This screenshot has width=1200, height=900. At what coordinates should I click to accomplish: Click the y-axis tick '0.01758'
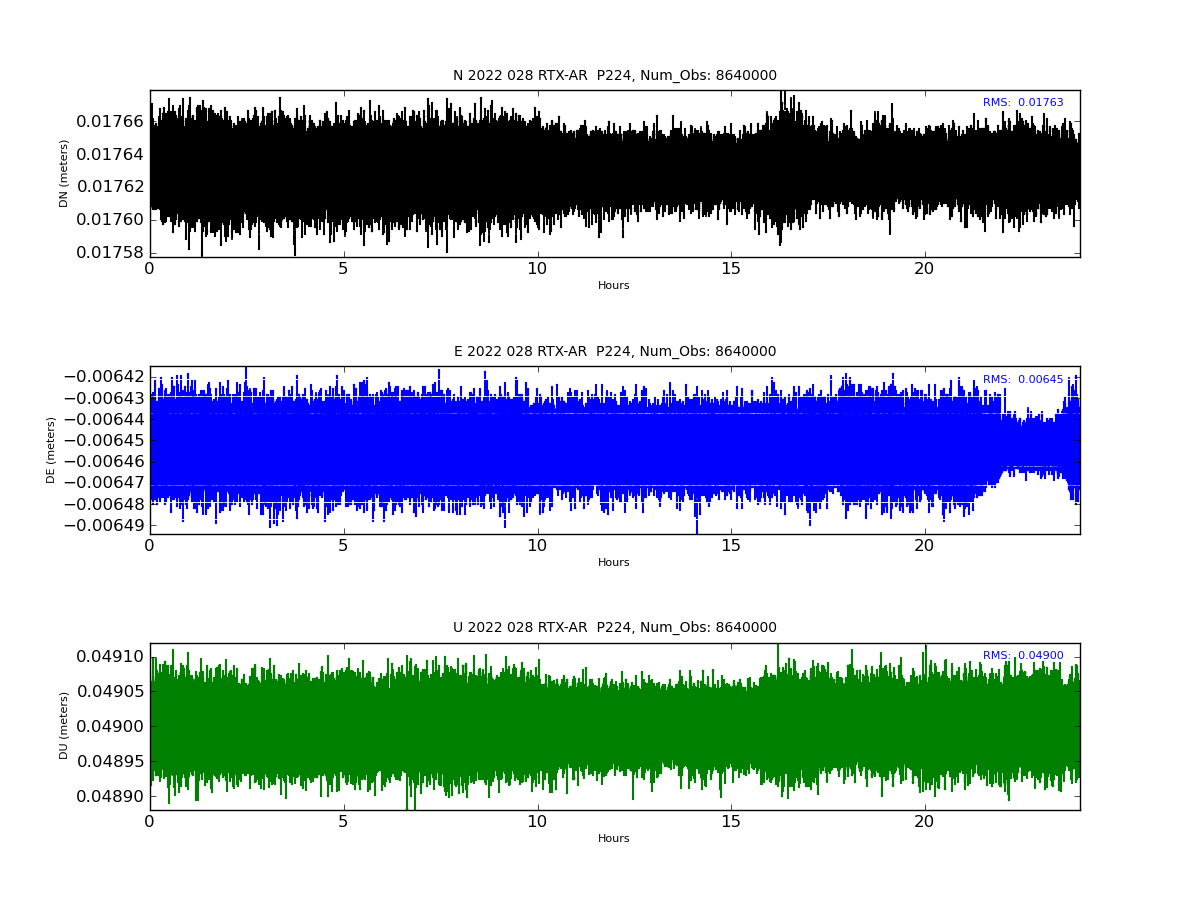click(110, 252)
